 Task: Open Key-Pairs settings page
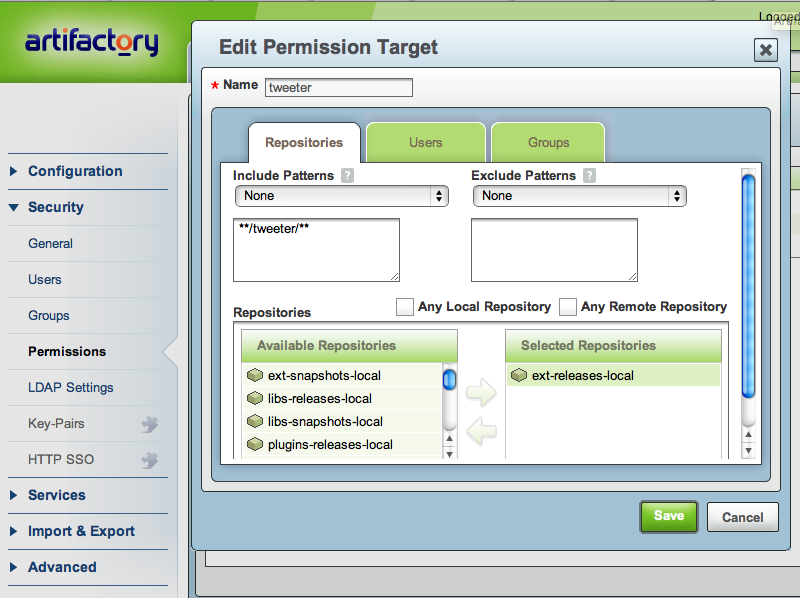(56, 423)
